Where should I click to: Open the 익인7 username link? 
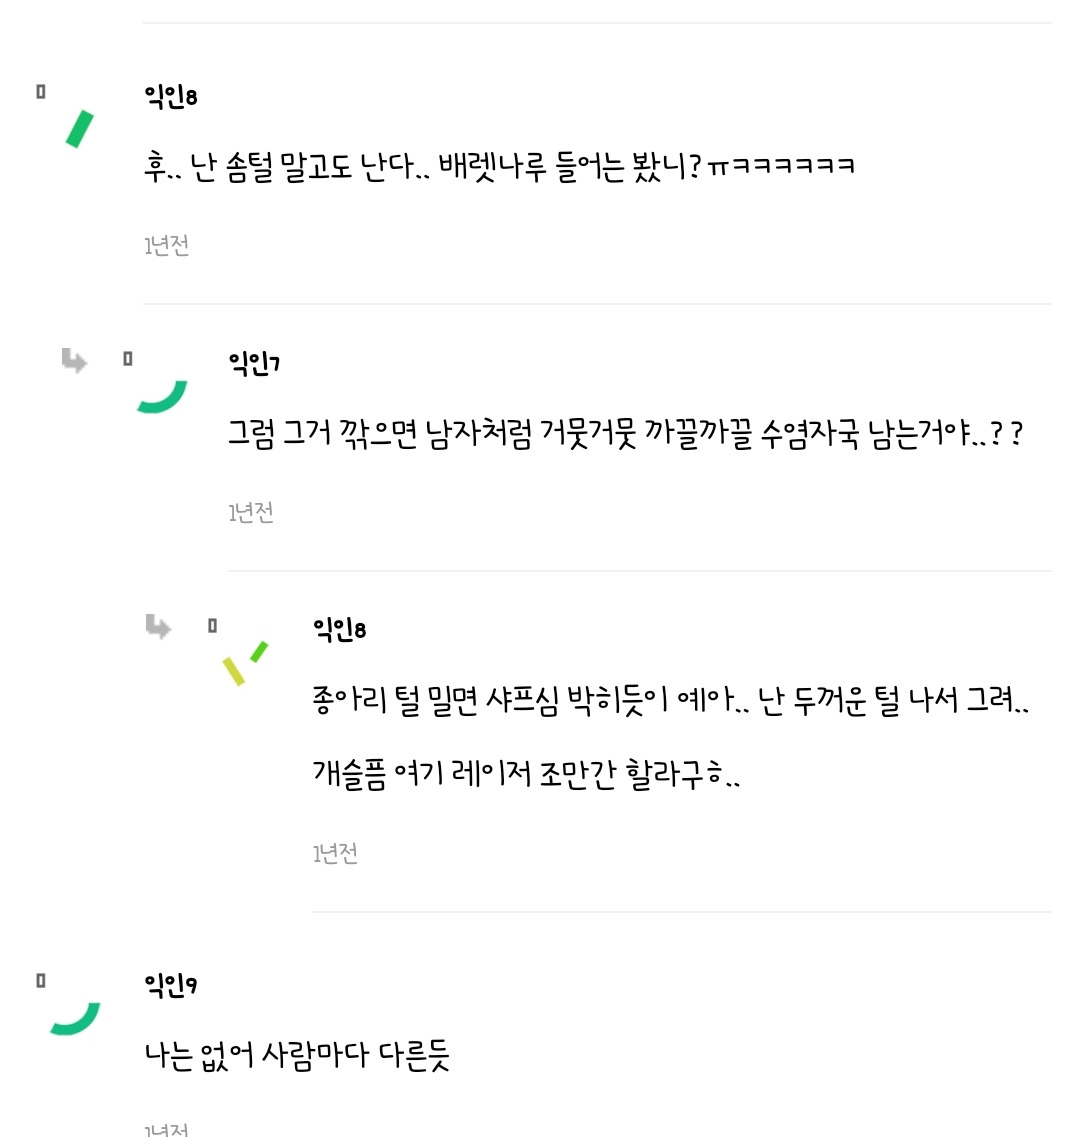coord(254,364)
